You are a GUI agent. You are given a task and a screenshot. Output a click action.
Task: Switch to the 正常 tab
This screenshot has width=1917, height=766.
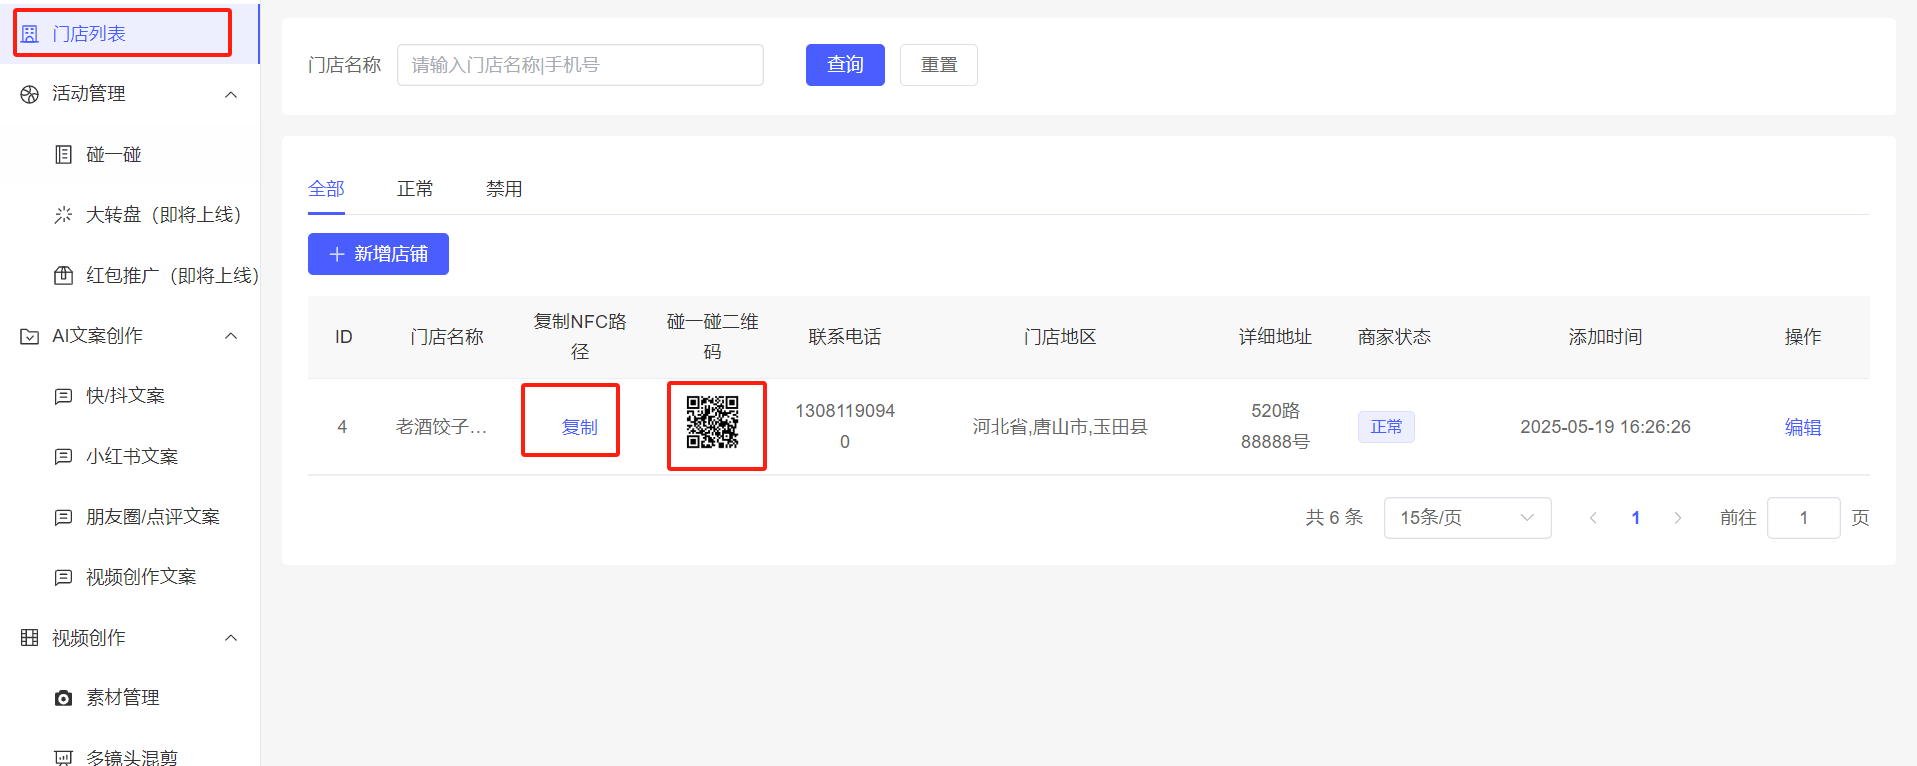click(x=415, y=189)
